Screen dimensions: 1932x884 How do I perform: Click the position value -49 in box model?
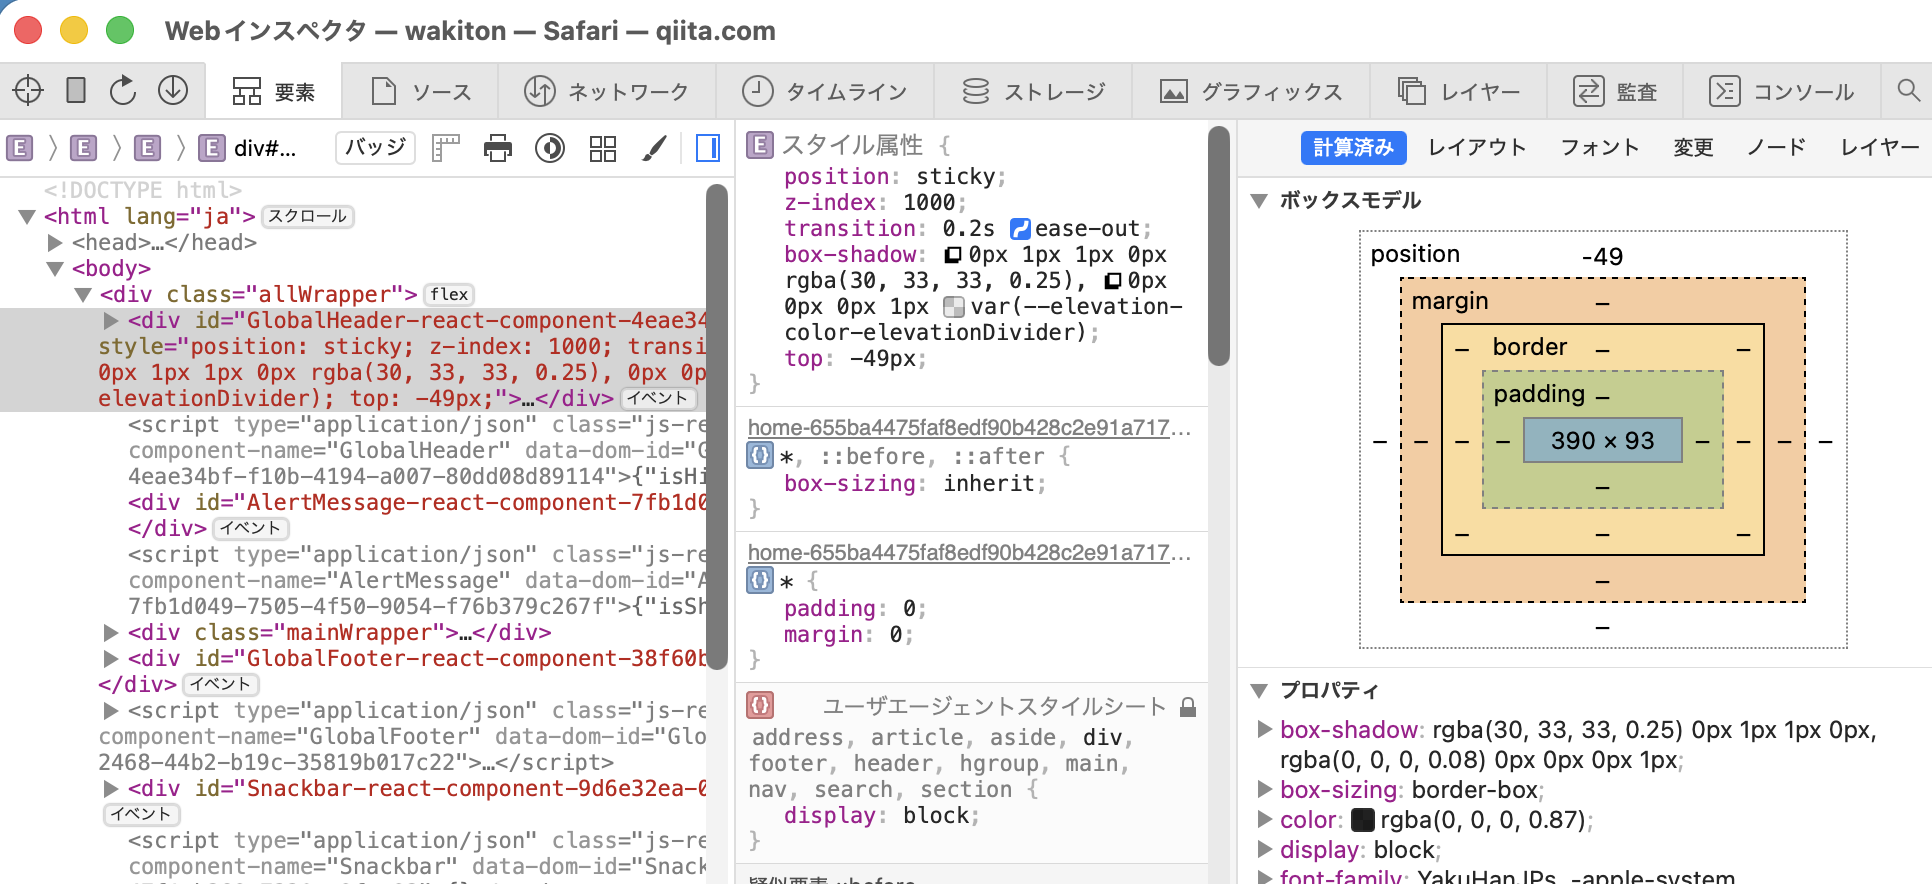click(1602, 257)
